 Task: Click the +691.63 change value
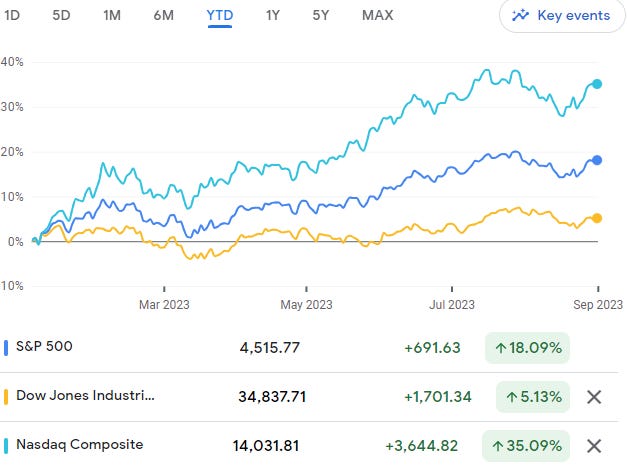pos(433,348)
